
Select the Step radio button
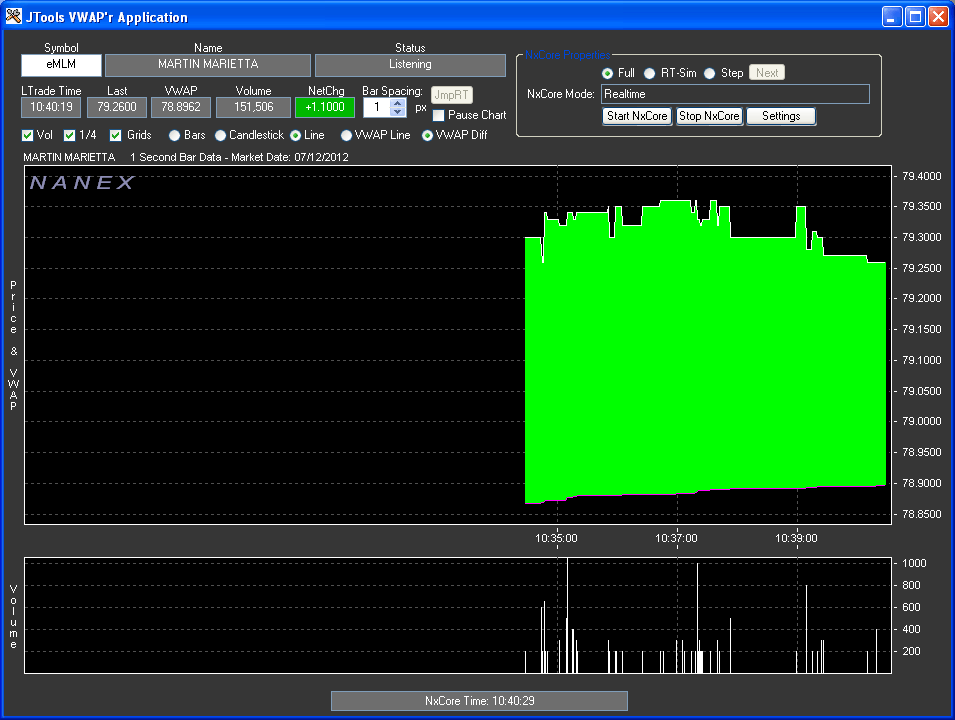pyautogui.click(x=710, y=73)
